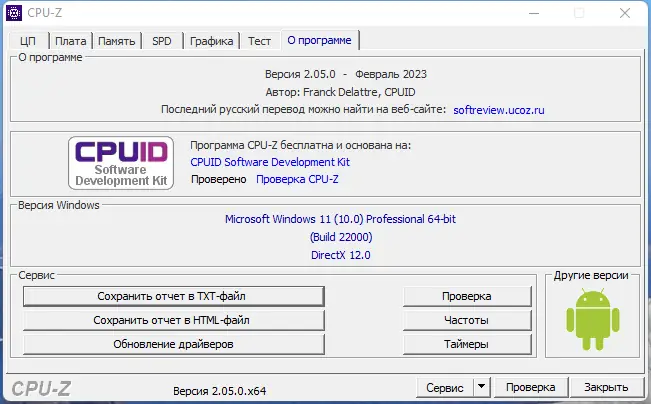Switch to the ЦП tab

coord(28,41)
